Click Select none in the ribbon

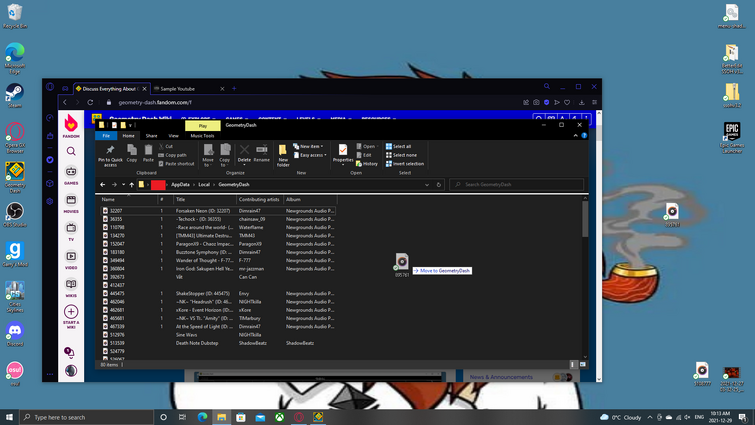pyautogui.click(x=401, y=155)
